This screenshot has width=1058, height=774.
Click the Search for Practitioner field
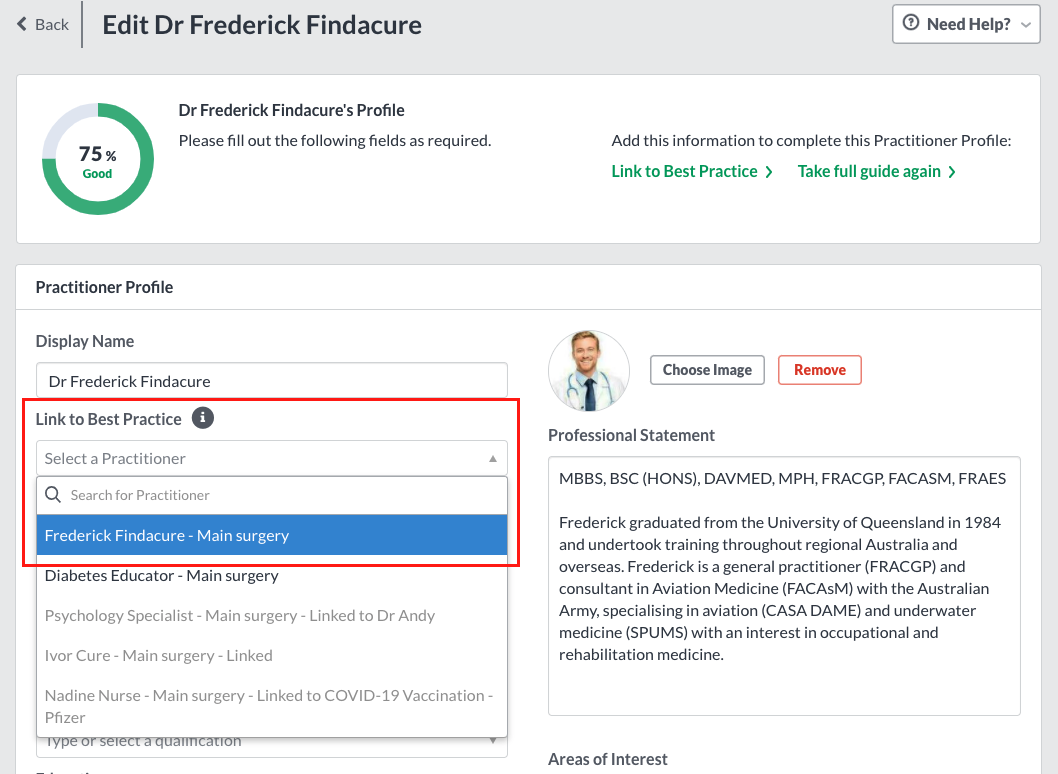[x=272, y=495]
